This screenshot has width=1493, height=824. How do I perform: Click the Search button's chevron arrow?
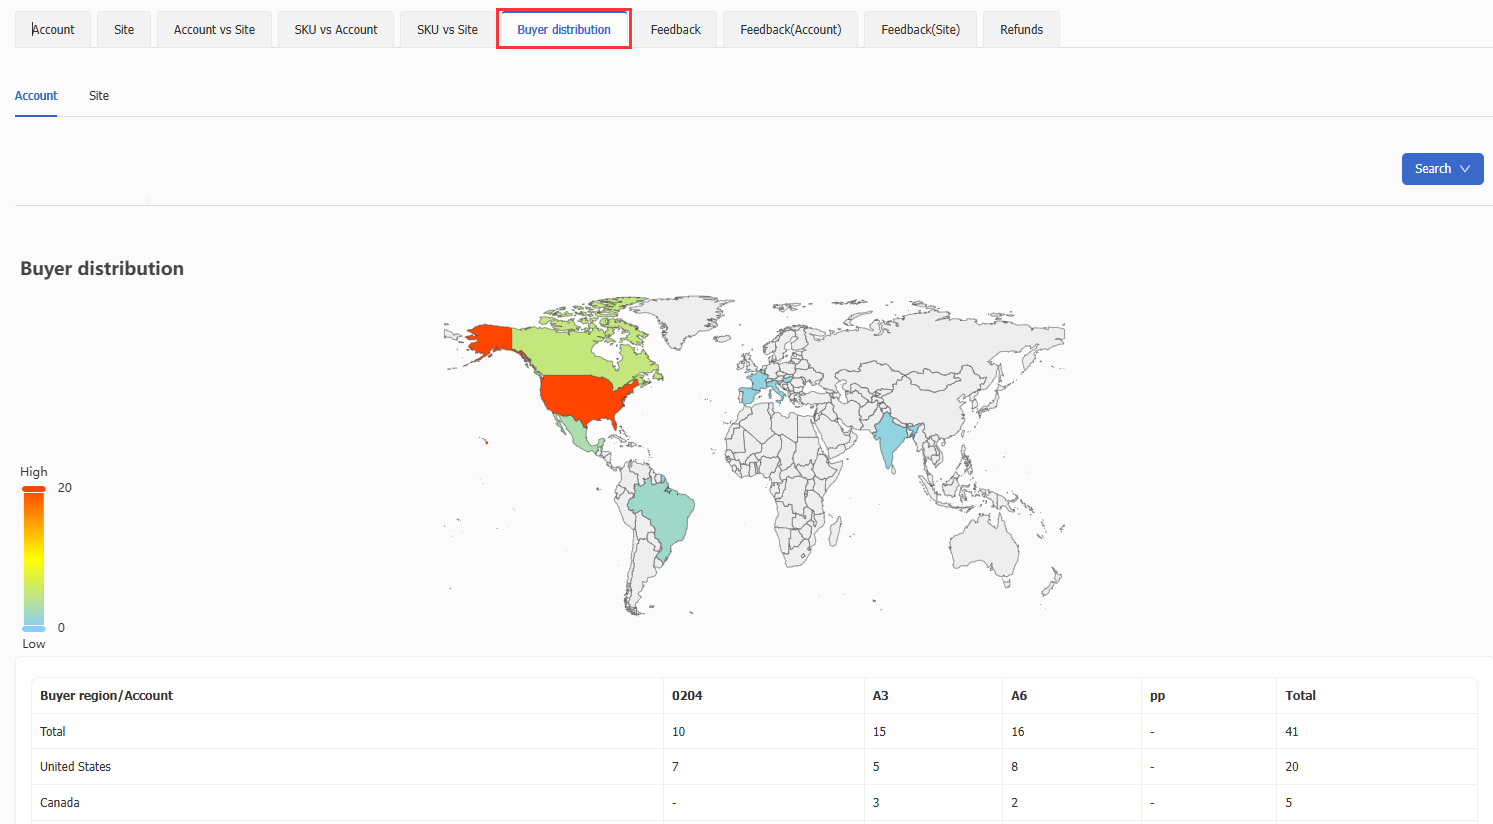pyautogui.click(x=1465, y=169)
